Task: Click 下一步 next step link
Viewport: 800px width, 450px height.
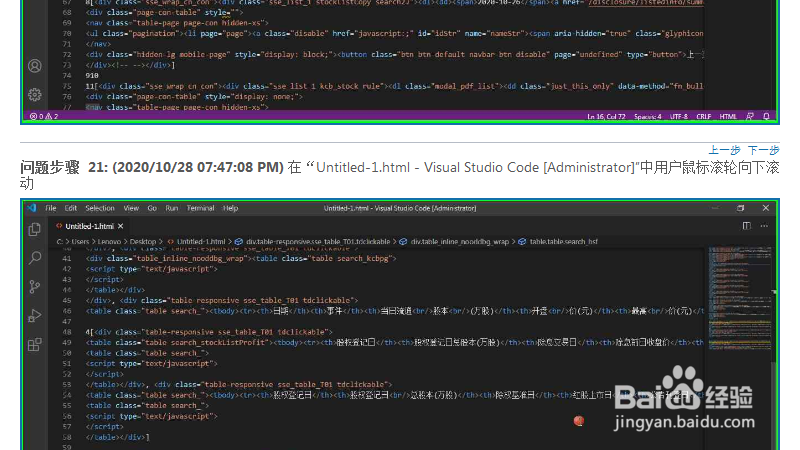Action: (x=763, y=150)
